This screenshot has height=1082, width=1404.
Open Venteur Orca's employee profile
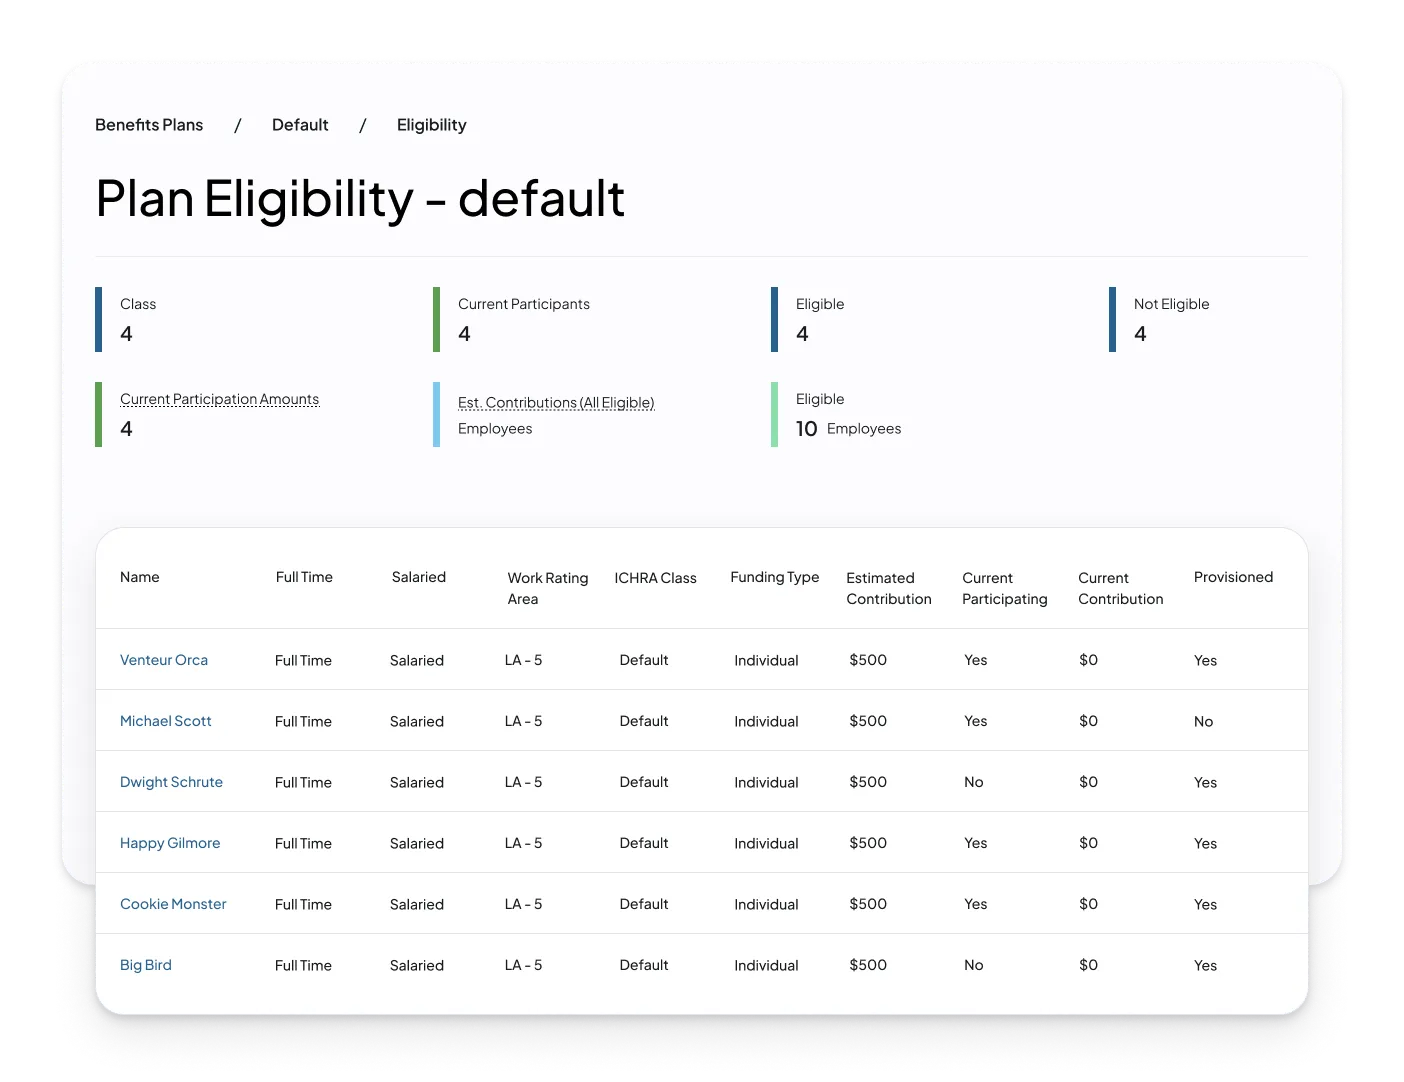[164, 660]
